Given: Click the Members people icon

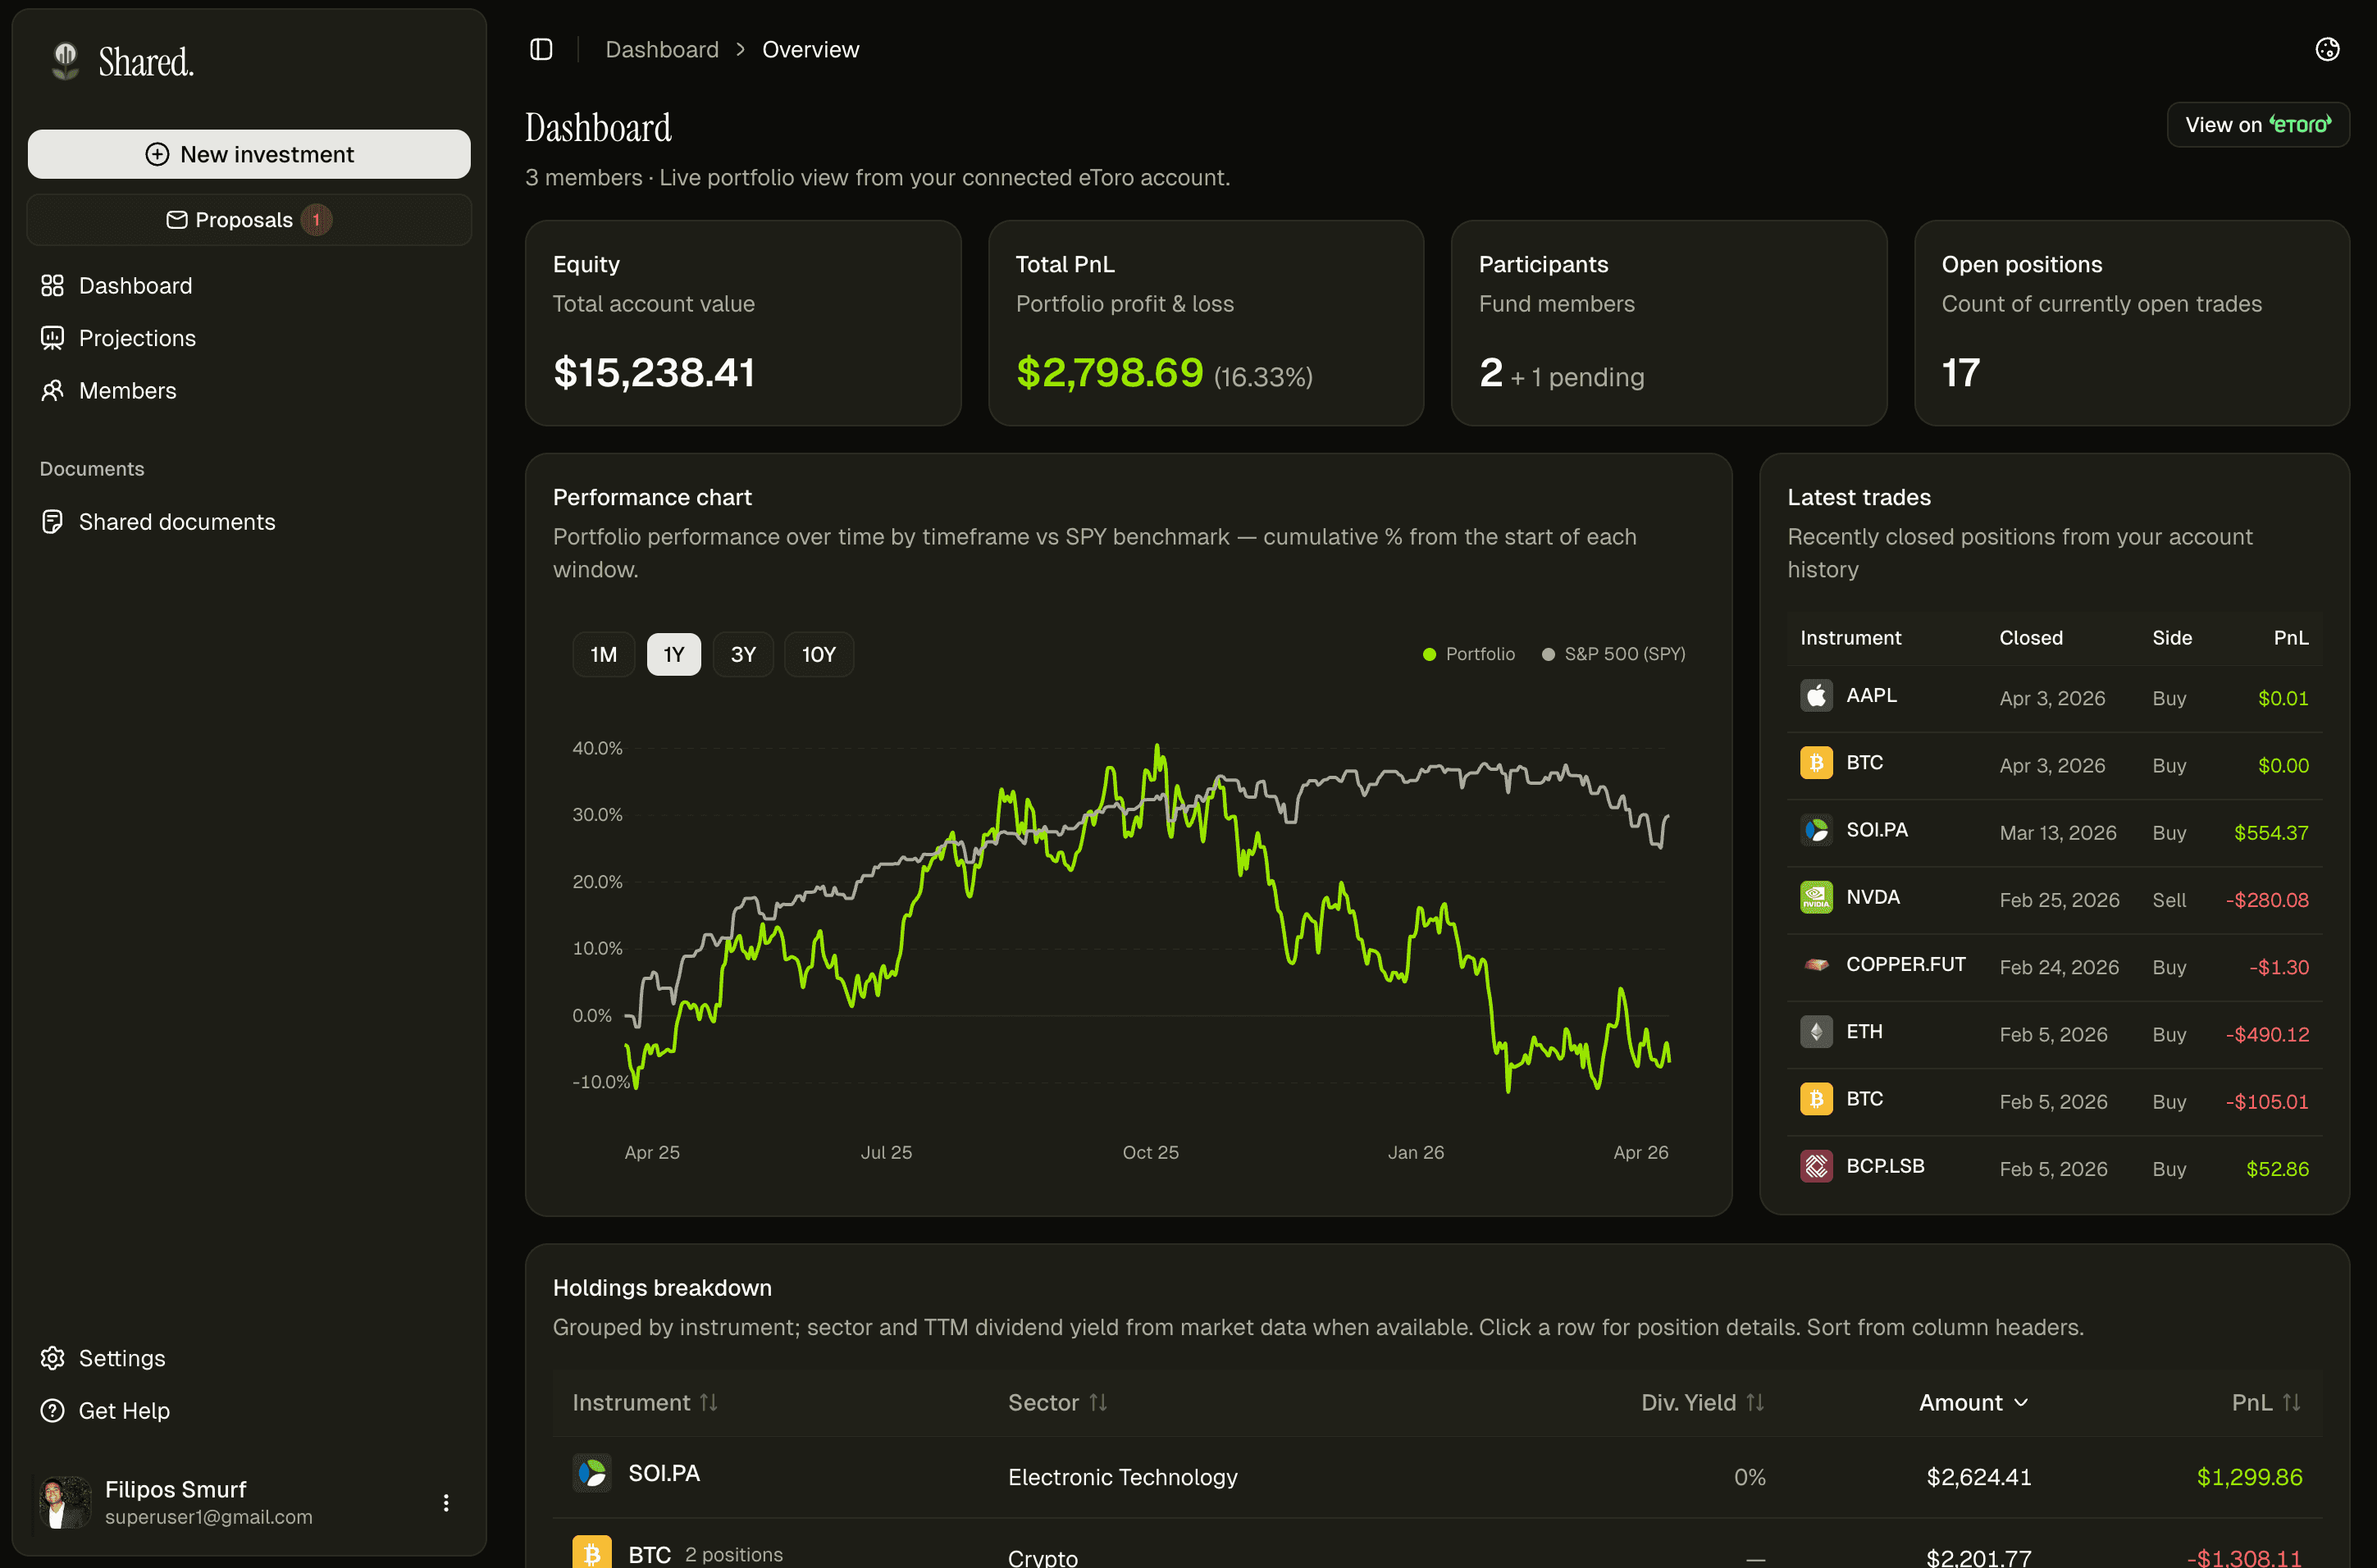Looking at the screenshot, I should point(53,390).
